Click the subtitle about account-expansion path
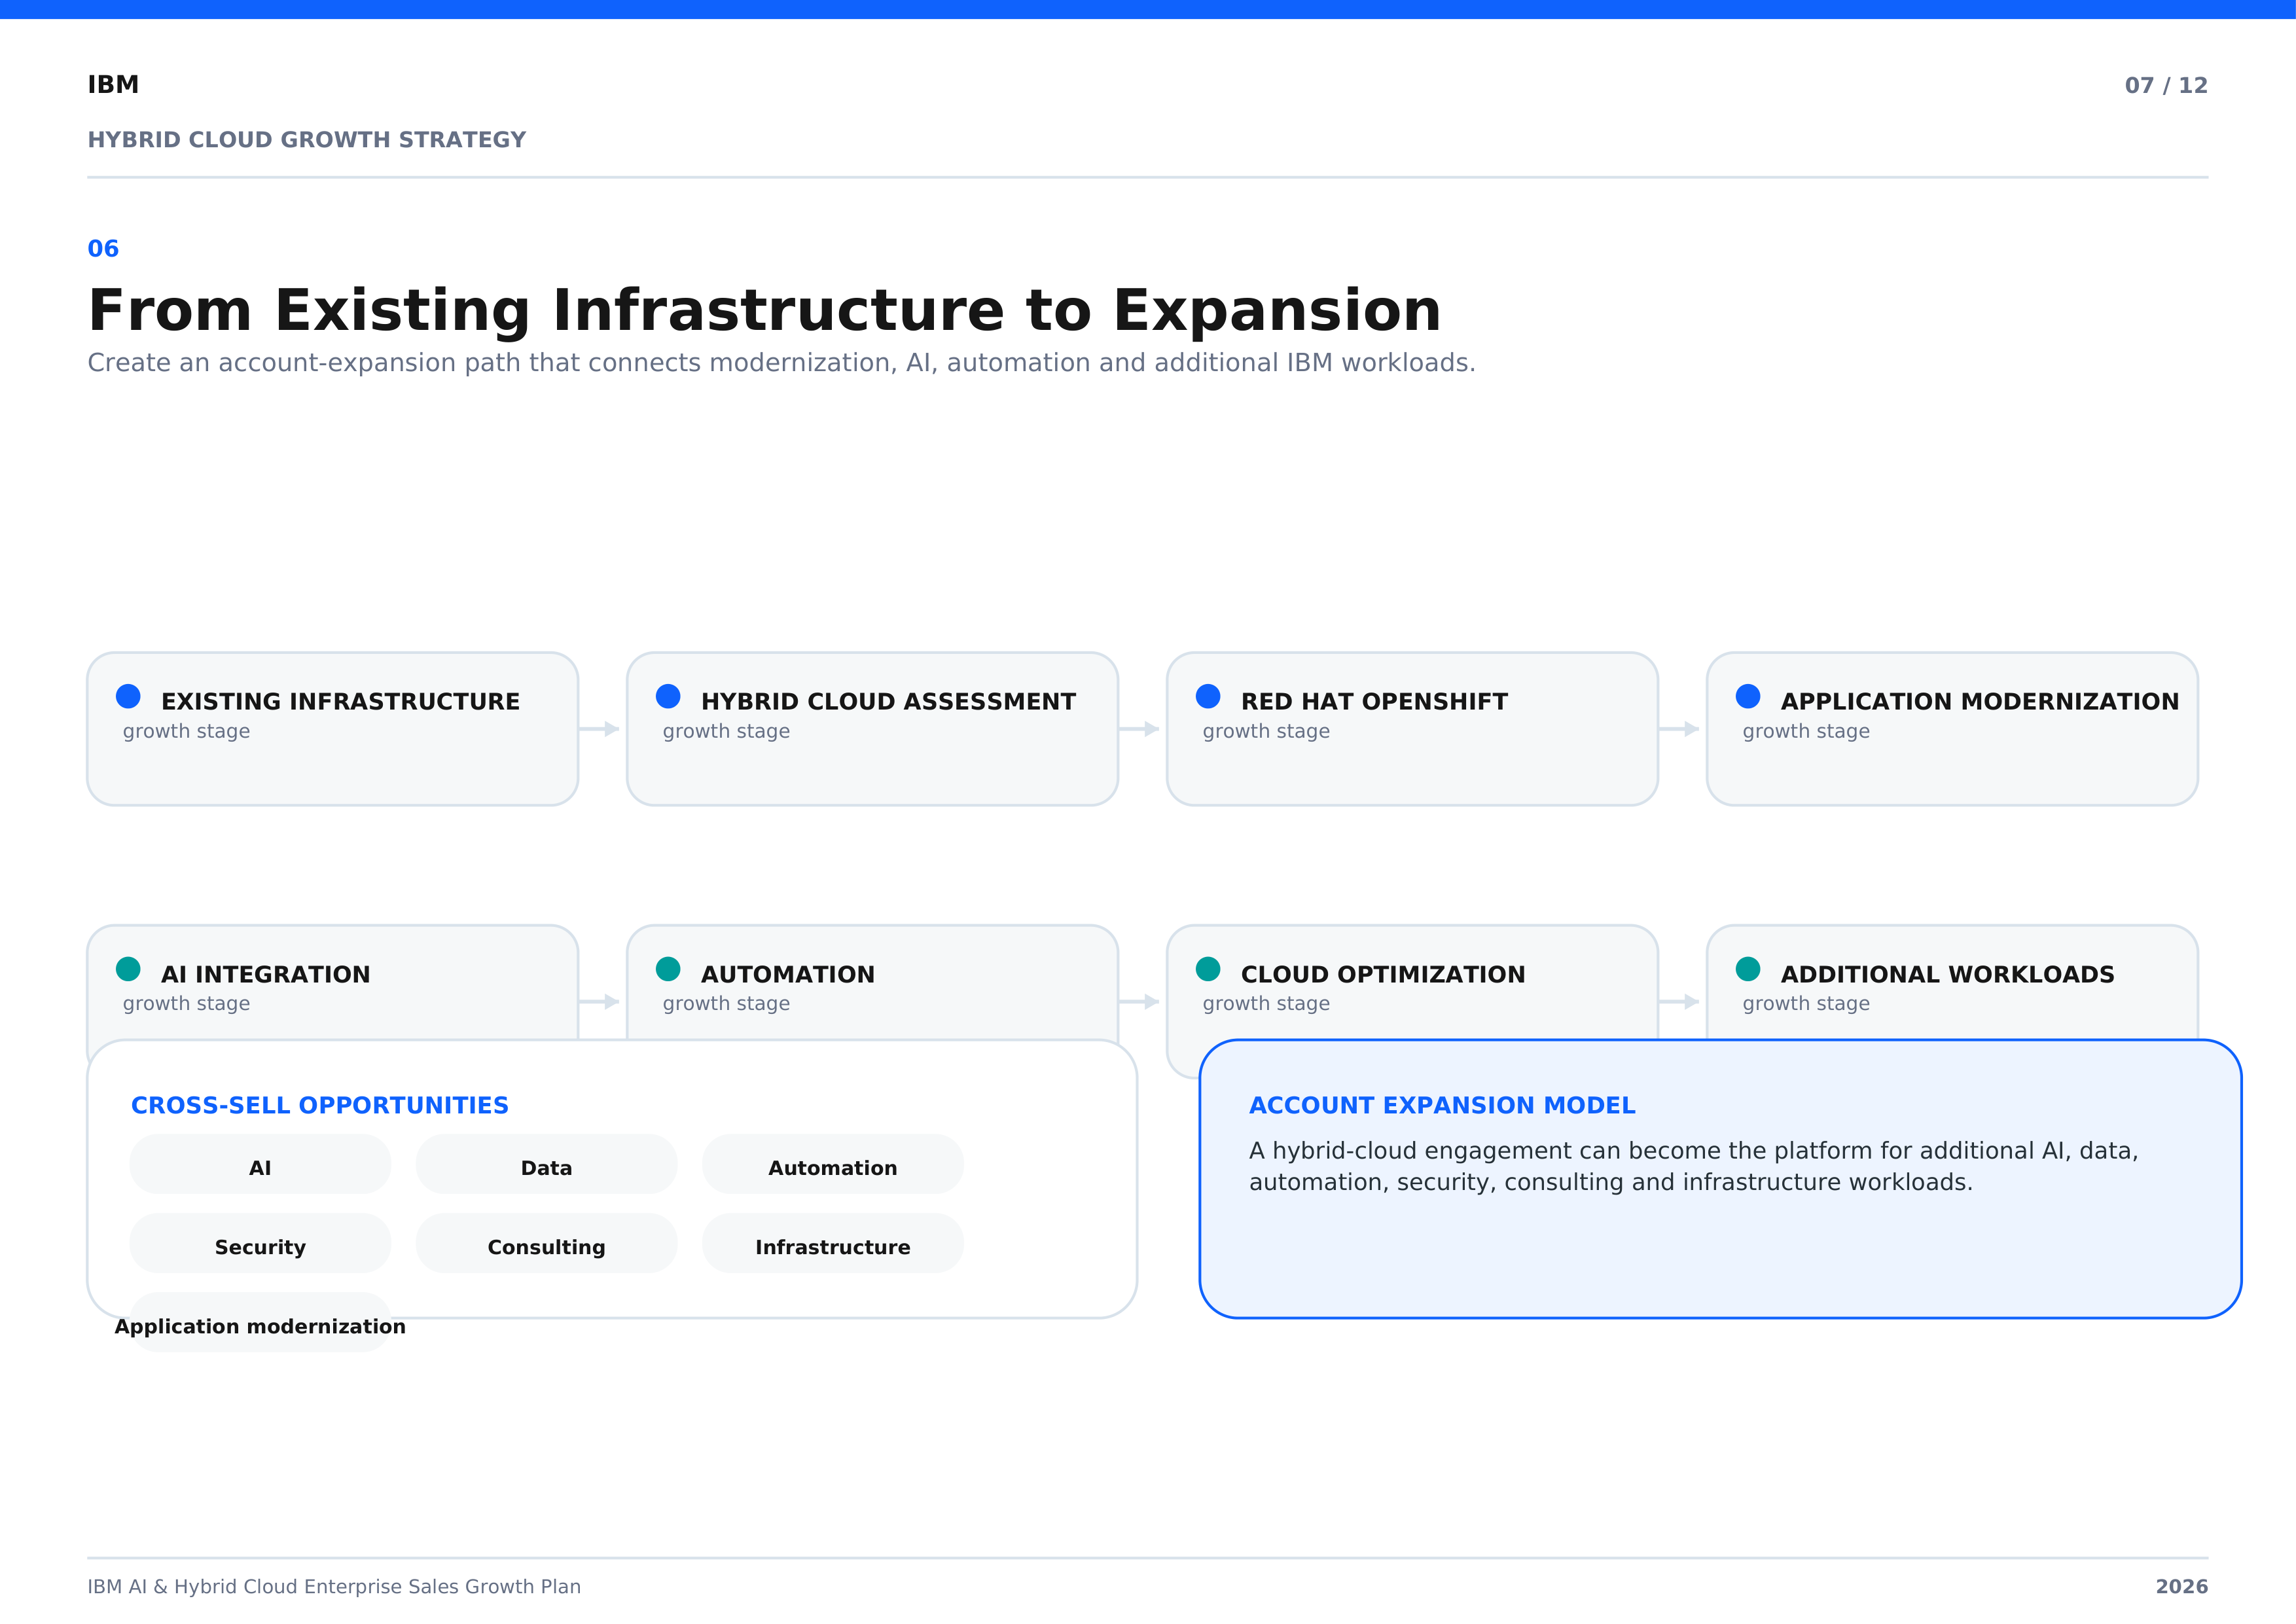This screenshot has height=1624, width=2296. click(x=781, y=363)
